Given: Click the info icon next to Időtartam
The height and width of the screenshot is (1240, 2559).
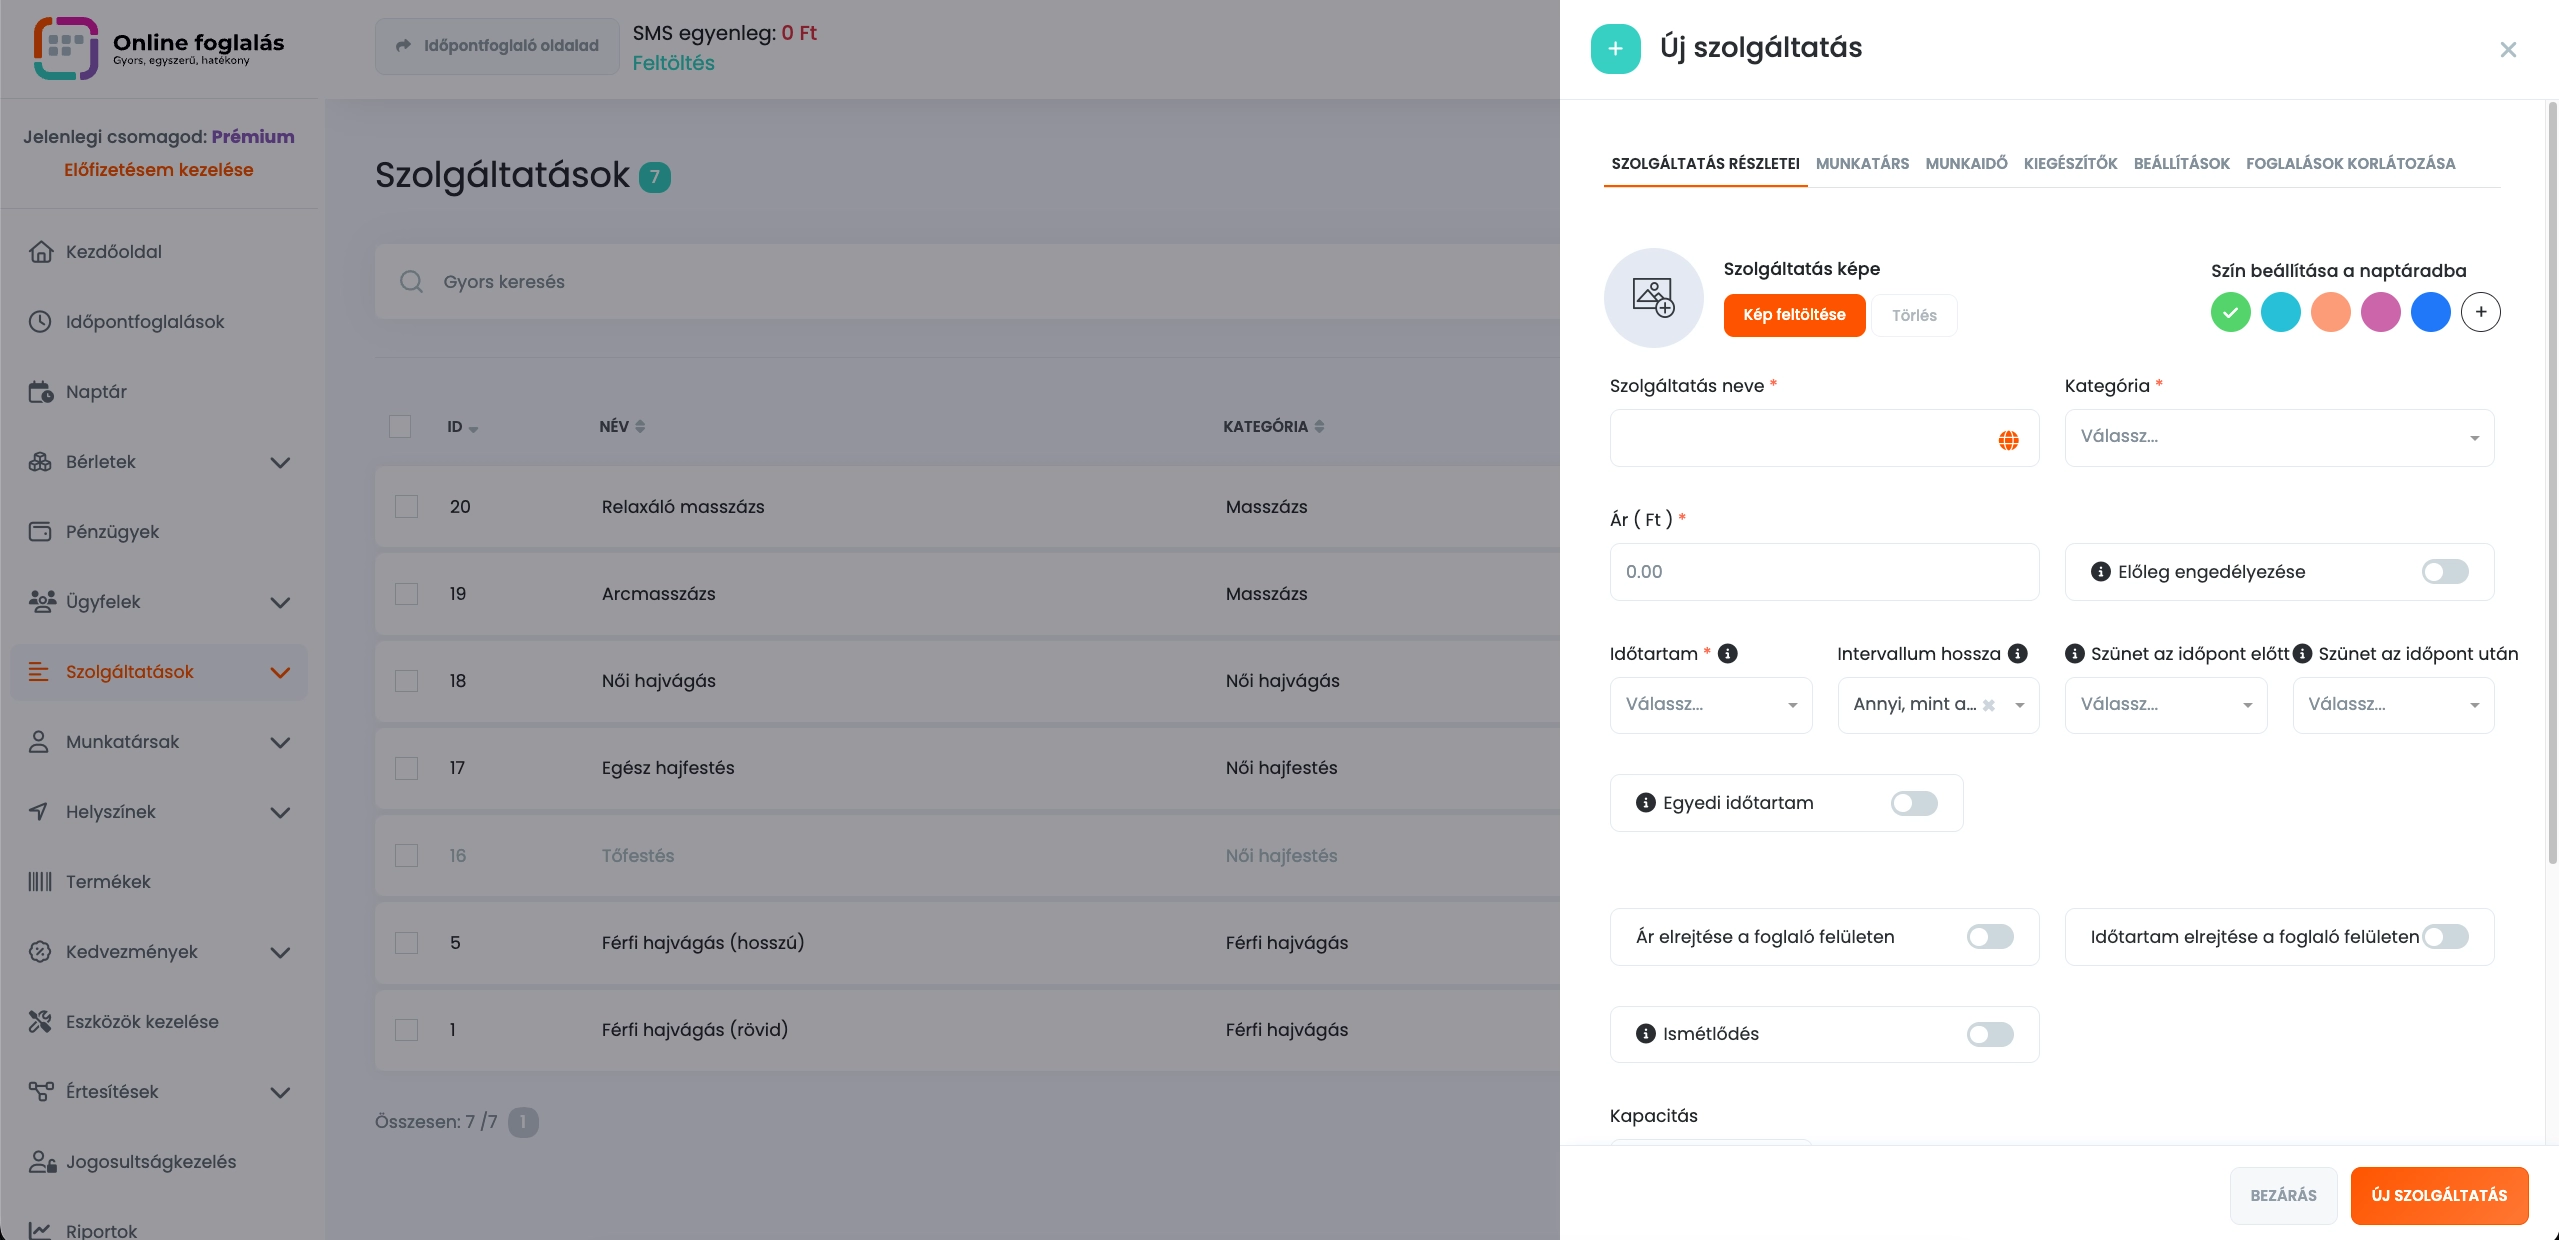Looking at the screenshot, I should click(1727, 654).
